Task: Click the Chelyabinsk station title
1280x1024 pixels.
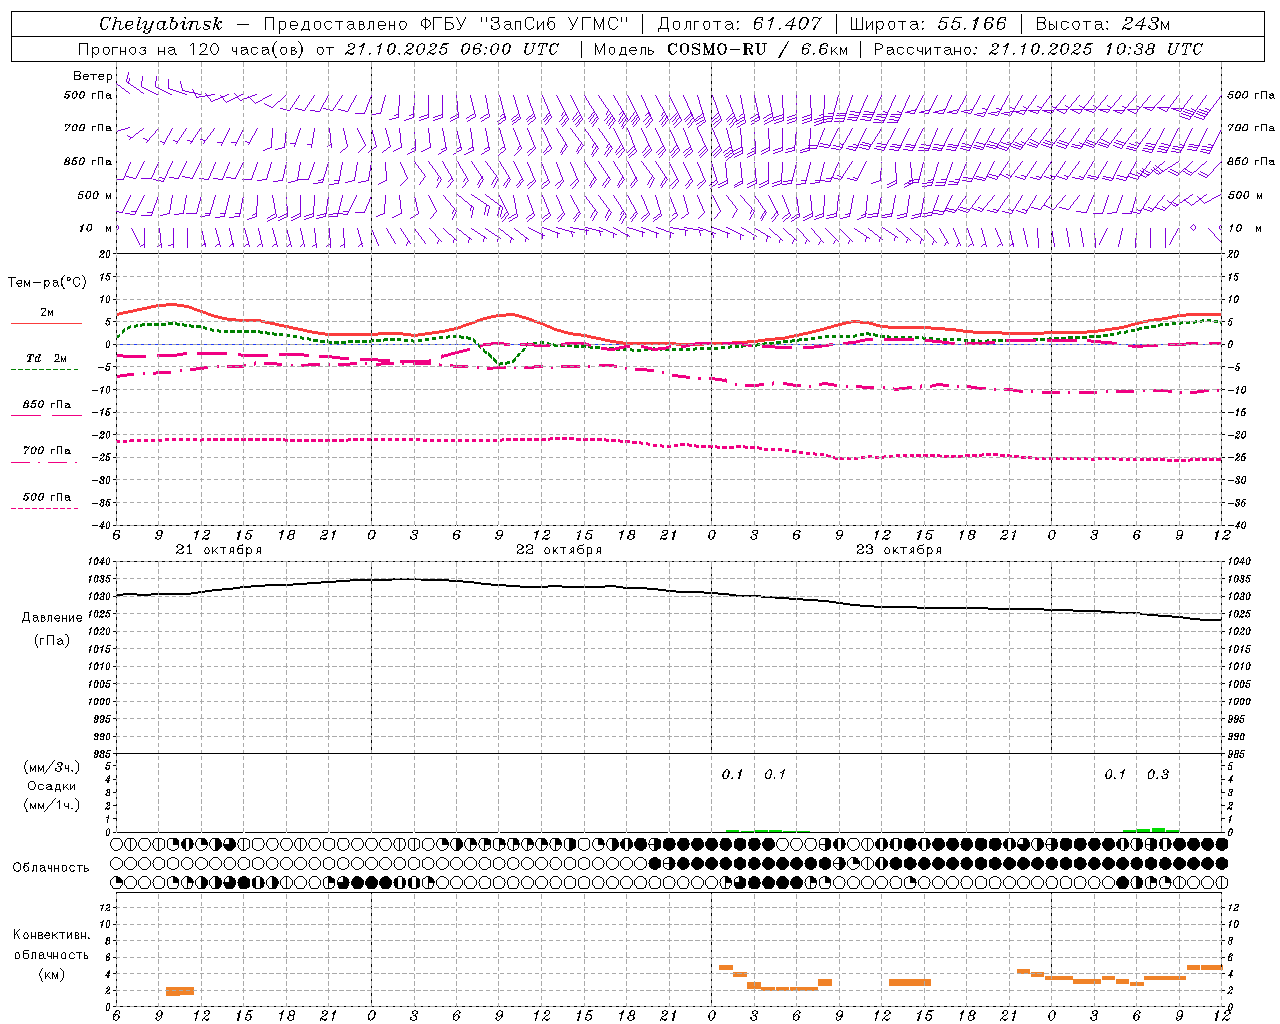Action: [x=160, y=24]
